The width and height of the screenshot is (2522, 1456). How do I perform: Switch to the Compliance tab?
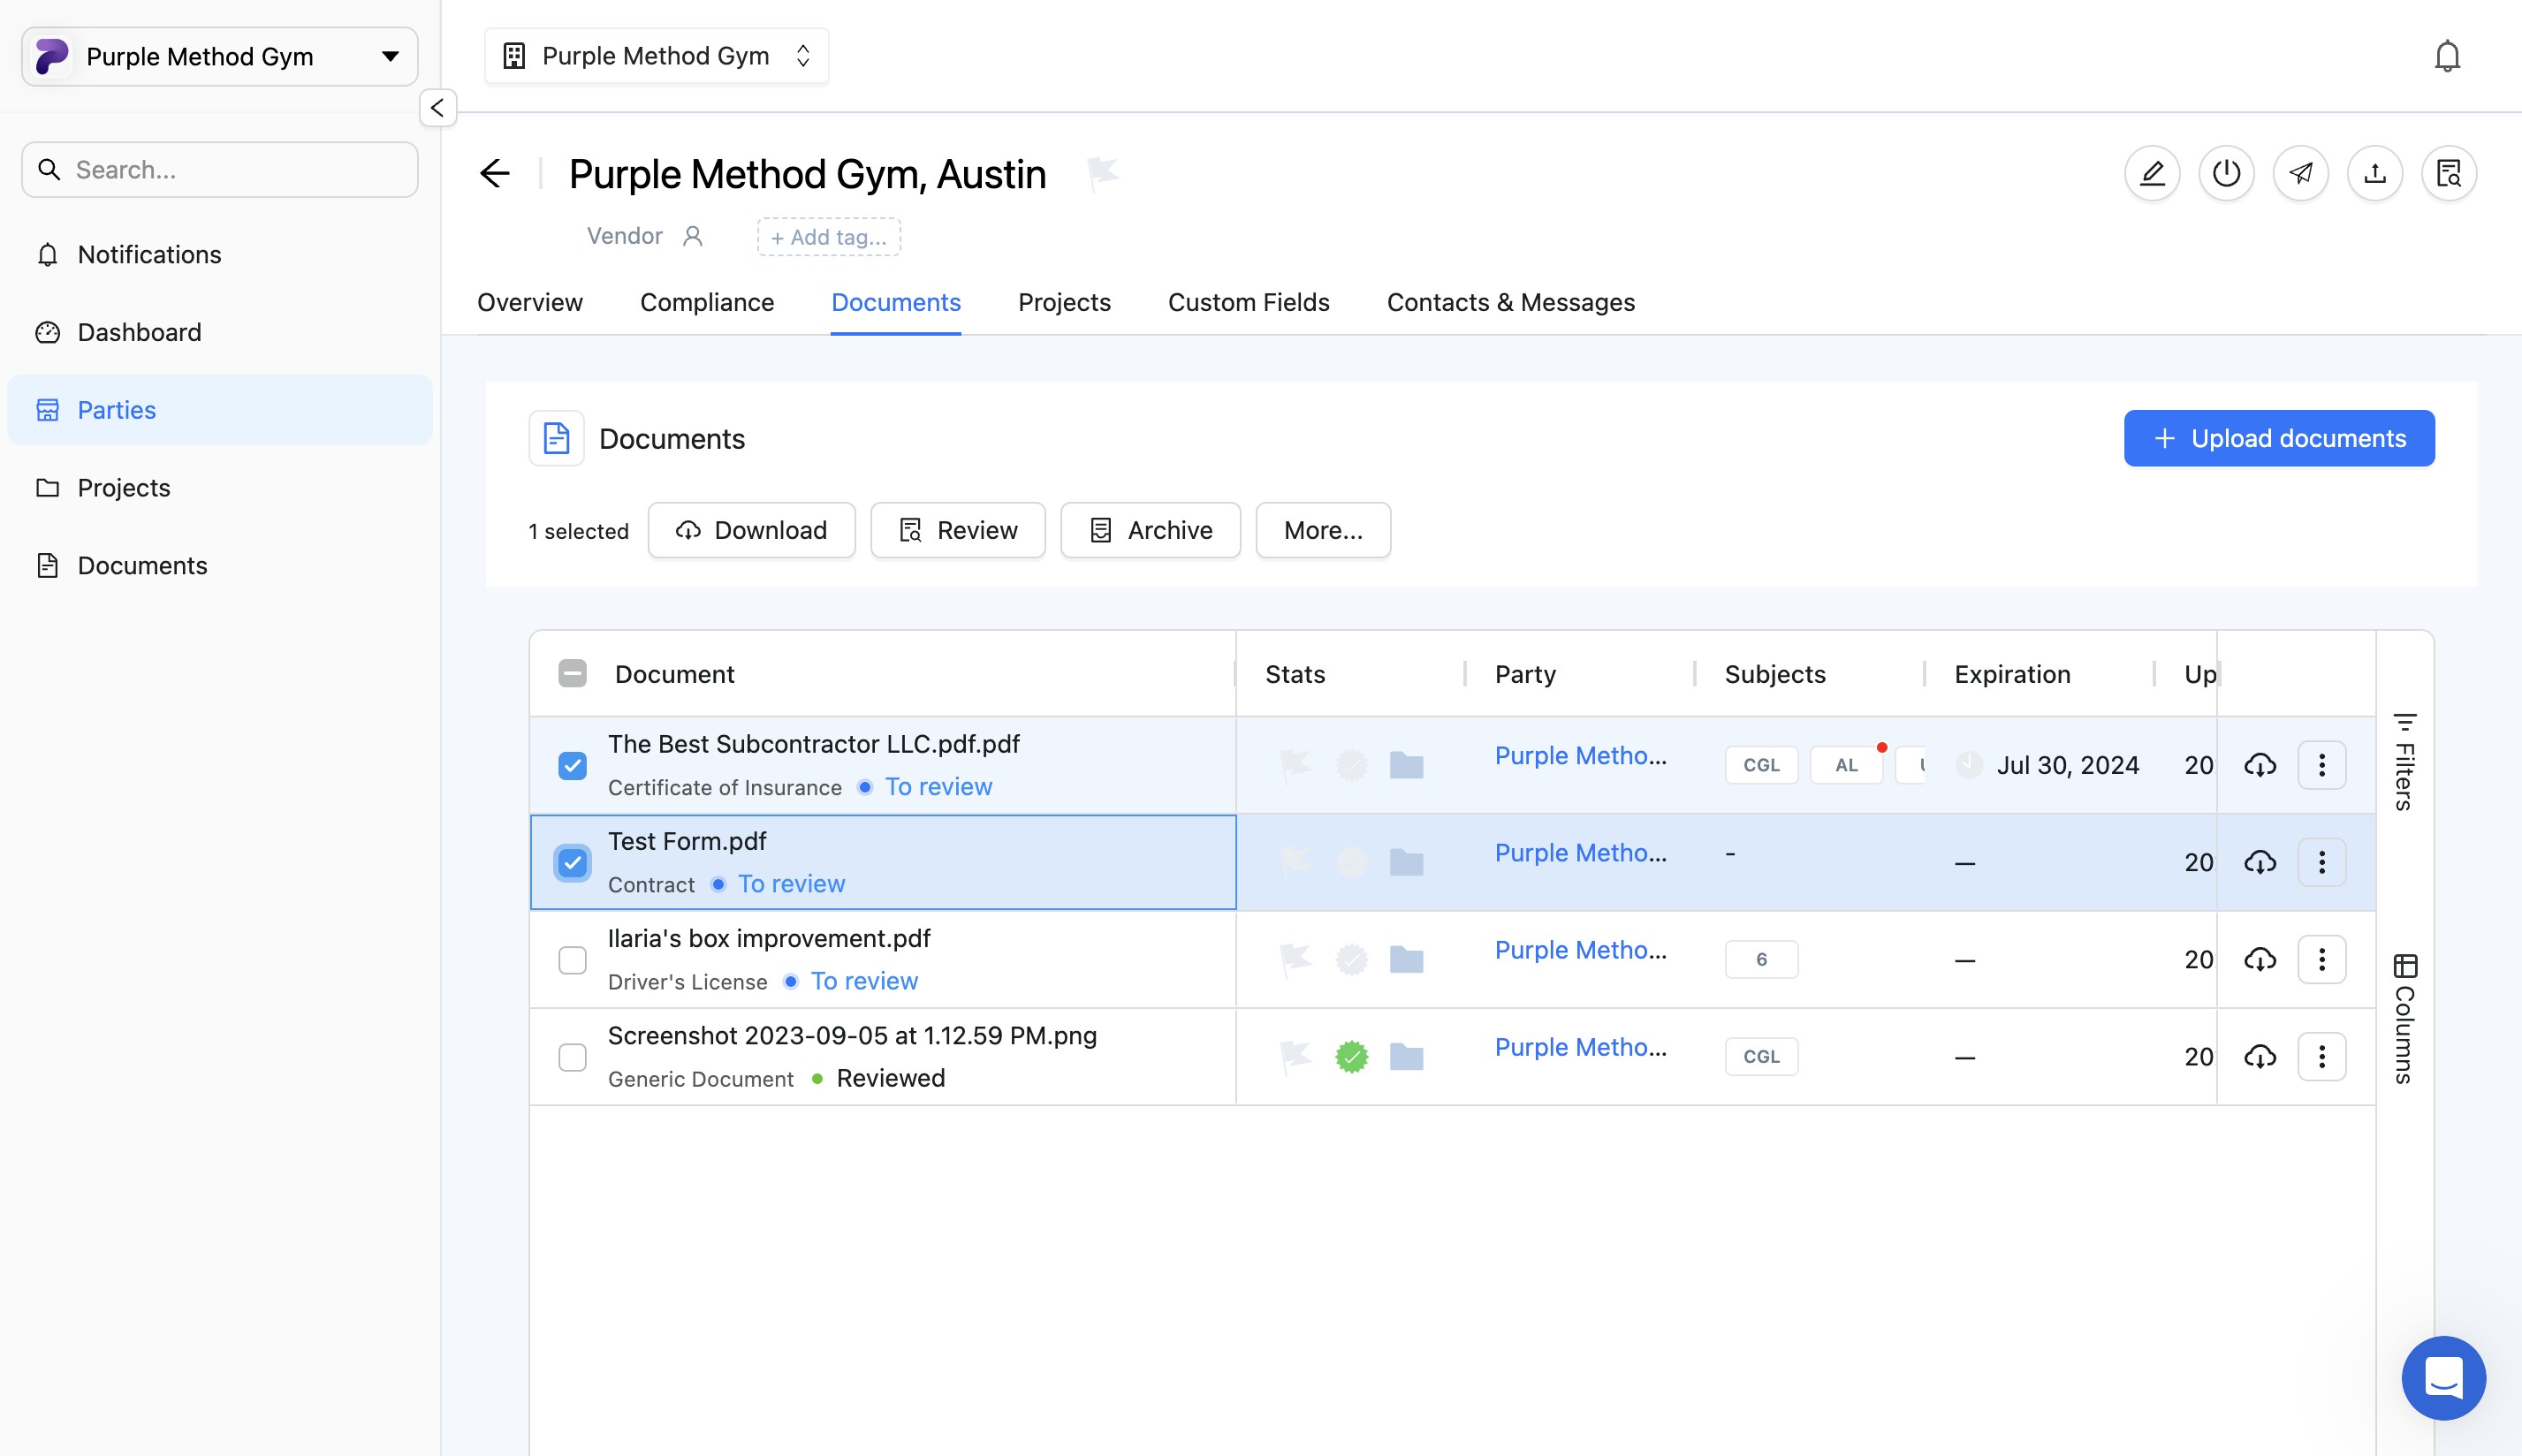point(706,302)
